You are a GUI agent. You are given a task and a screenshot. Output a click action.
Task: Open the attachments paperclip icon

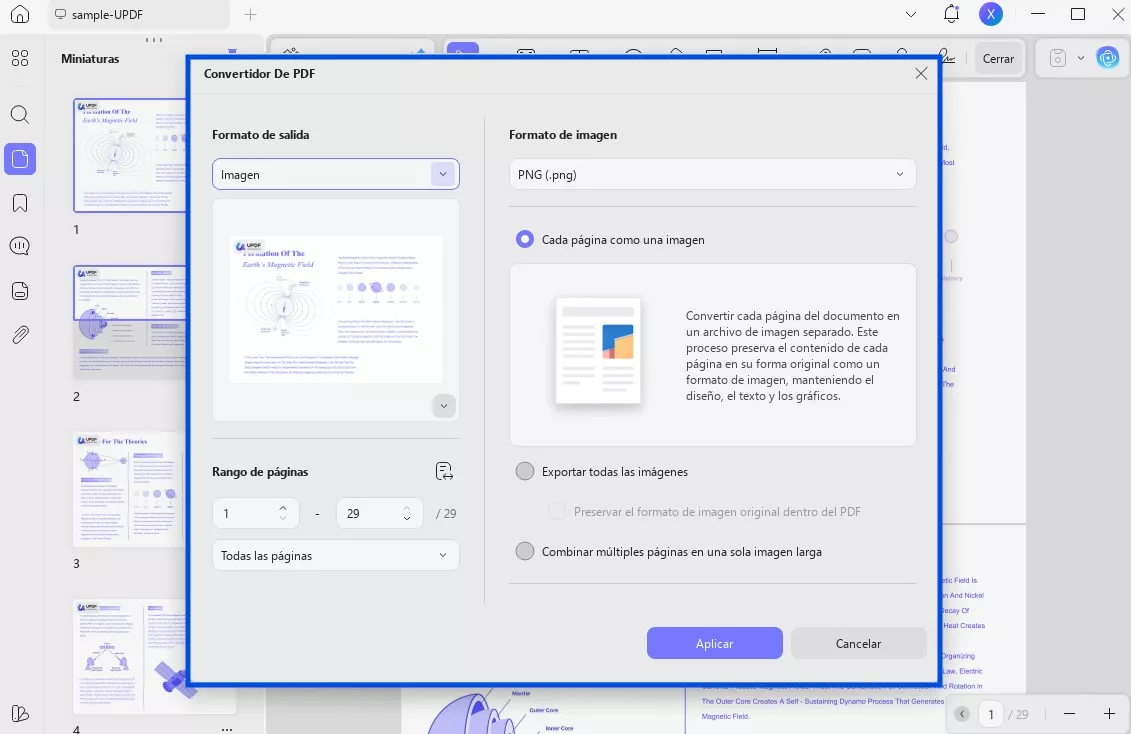(x=20, y=335)
